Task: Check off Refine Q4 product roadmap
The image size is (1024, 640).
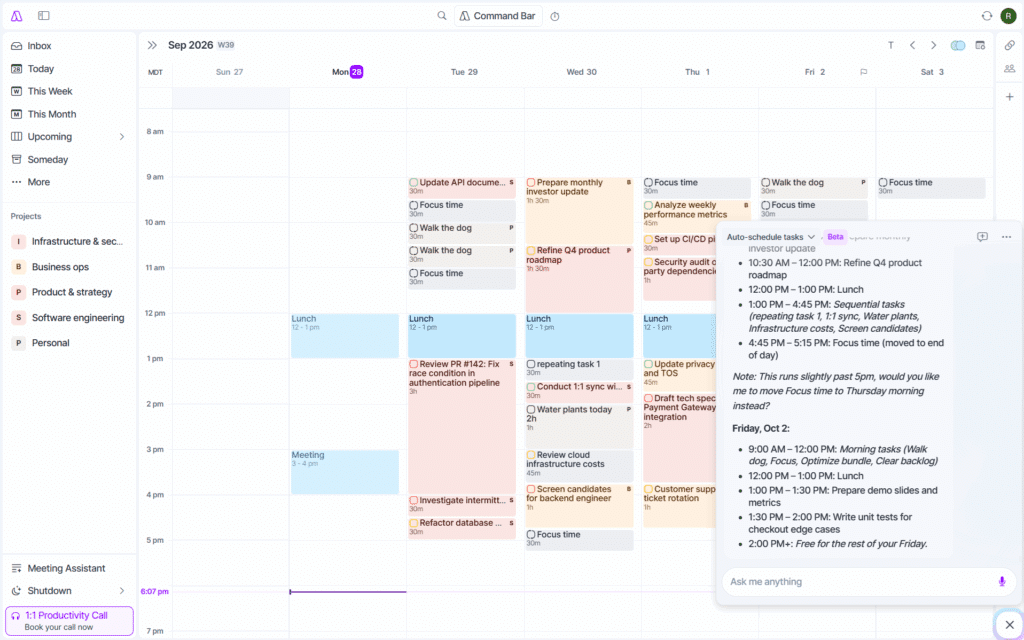Action: coord(531,251)
